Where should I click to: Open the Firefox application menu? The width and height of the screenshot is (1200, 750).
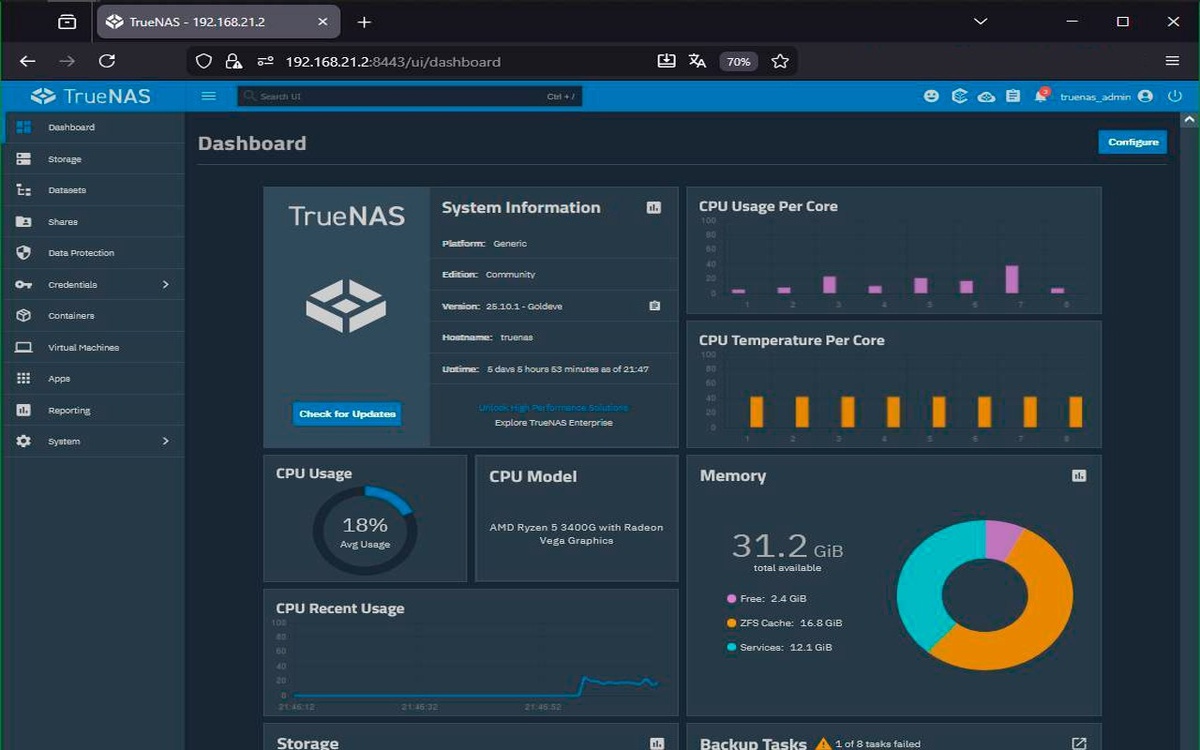(1172, 61)
